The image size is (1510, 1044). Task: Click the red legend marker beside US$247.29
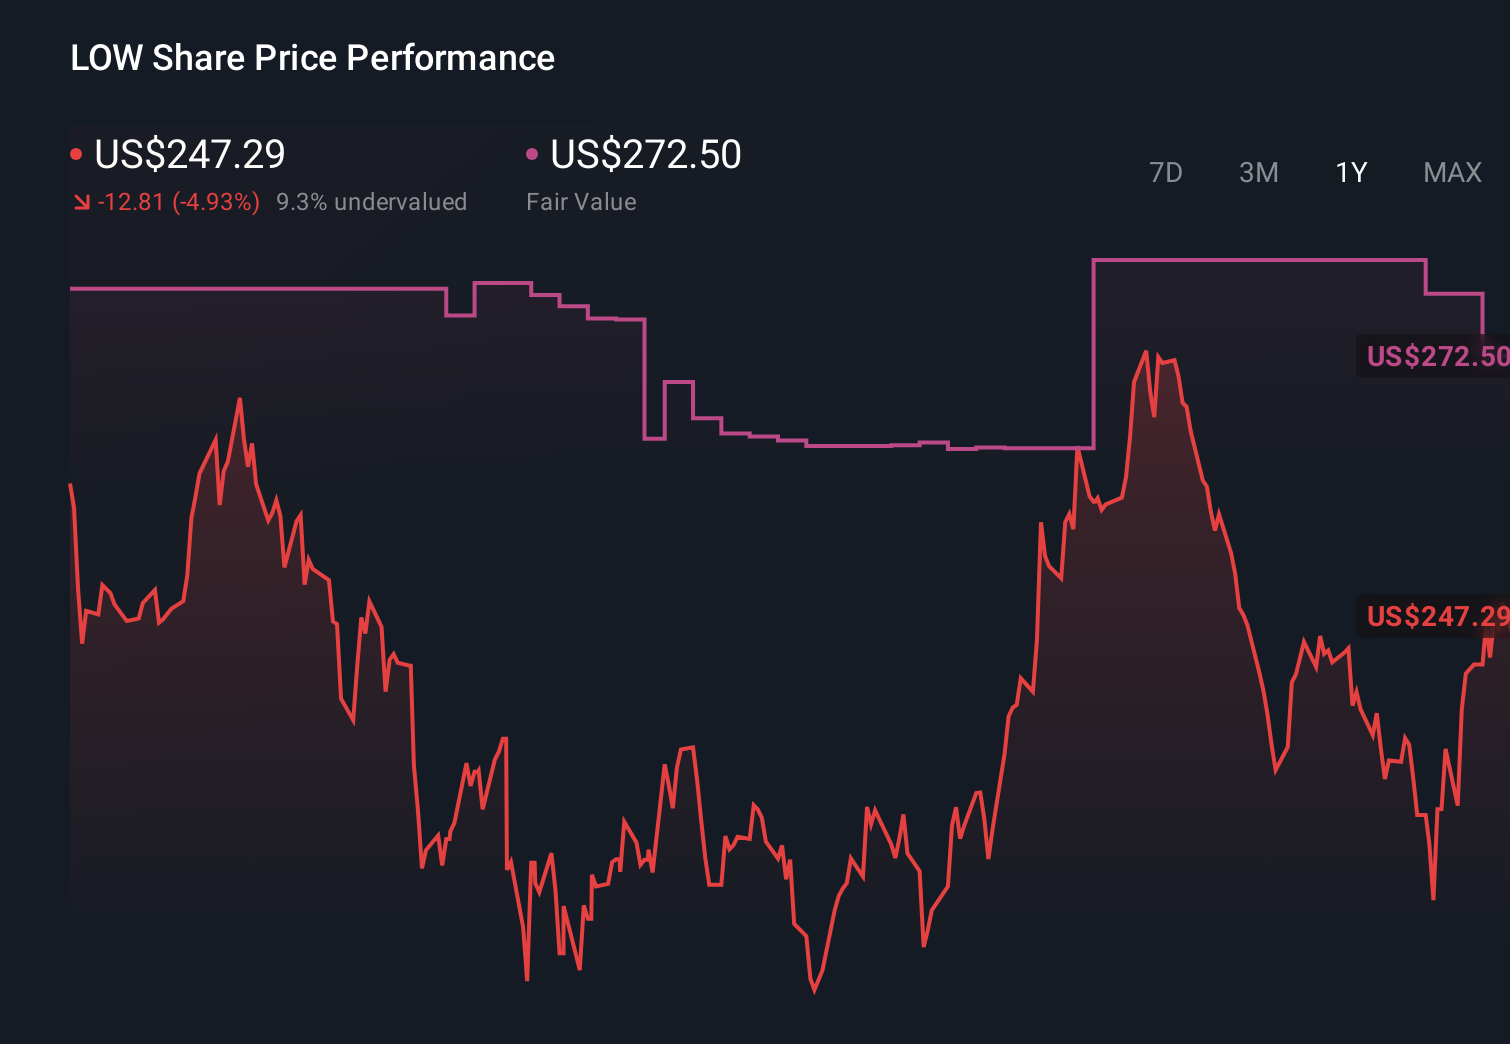(76, 153)
